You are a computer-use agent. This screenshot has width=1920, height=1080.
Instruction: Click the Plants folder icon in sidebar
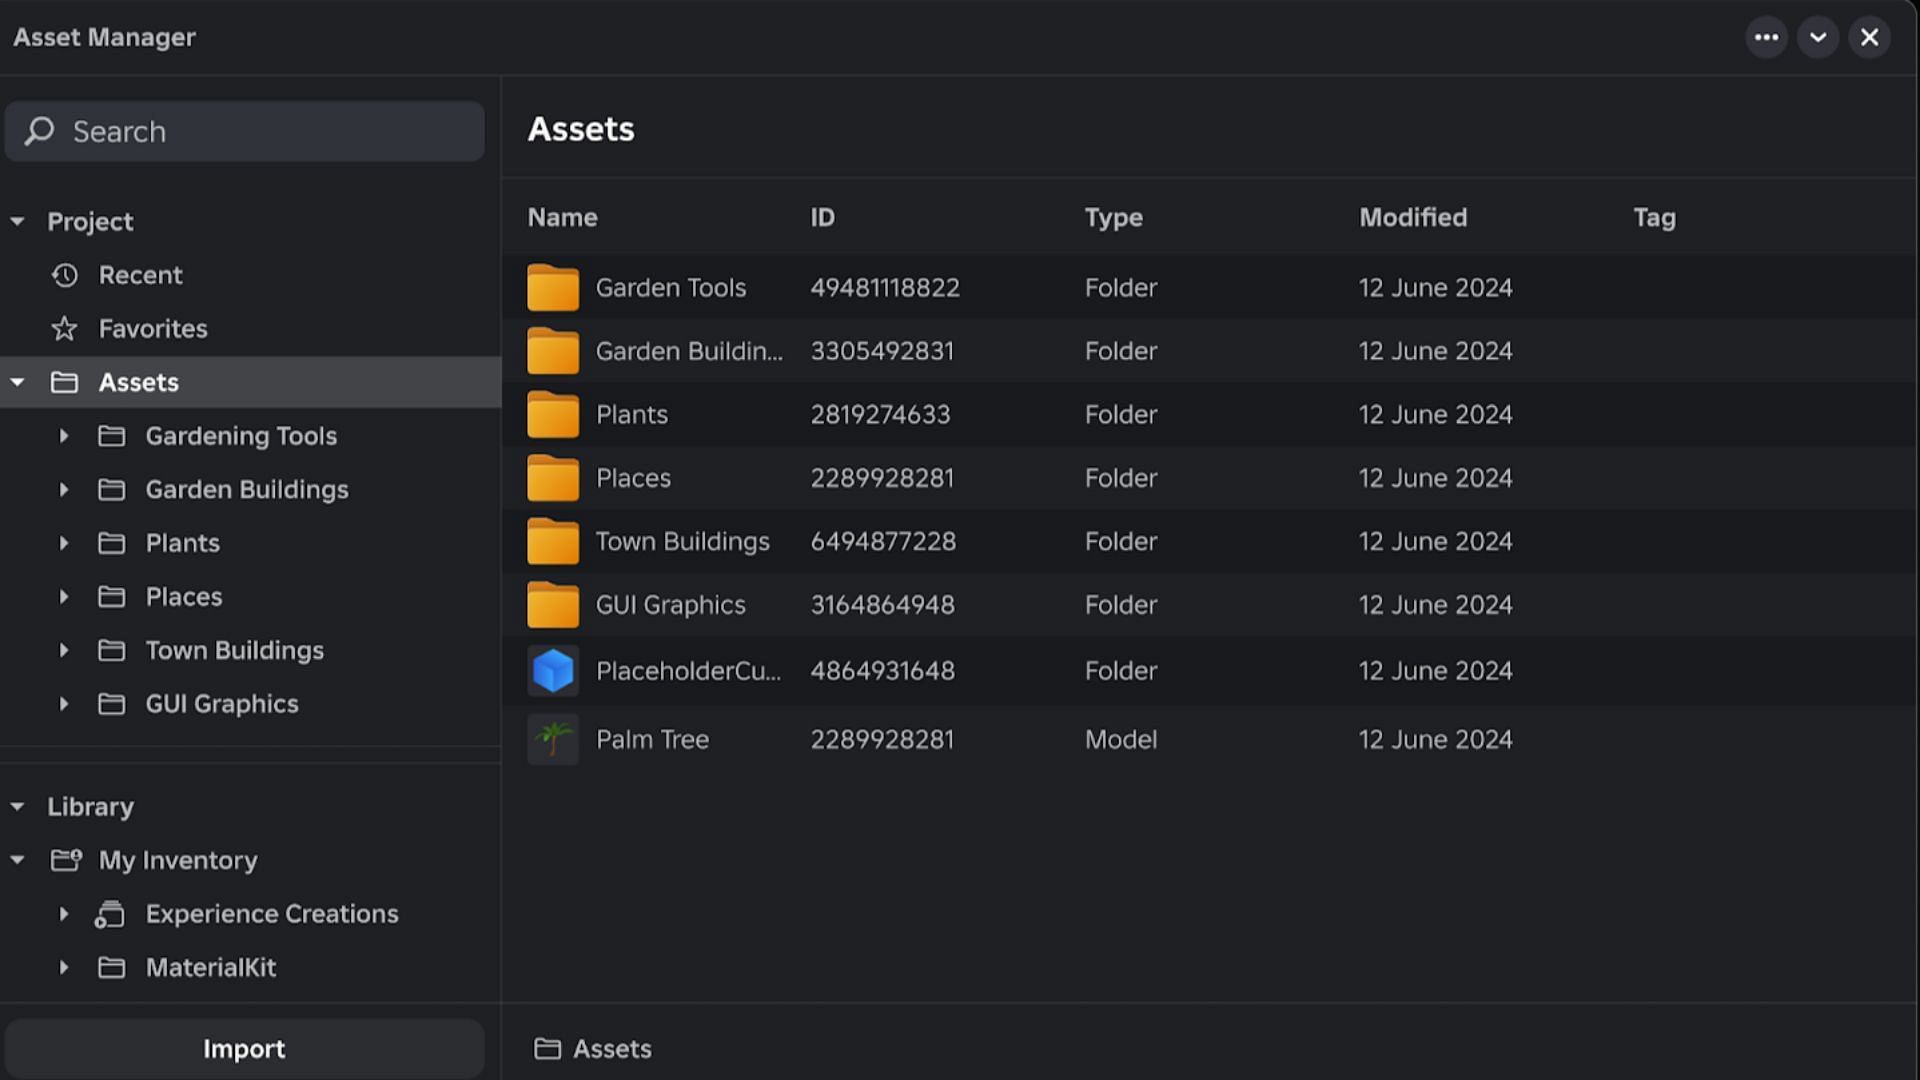112,542
